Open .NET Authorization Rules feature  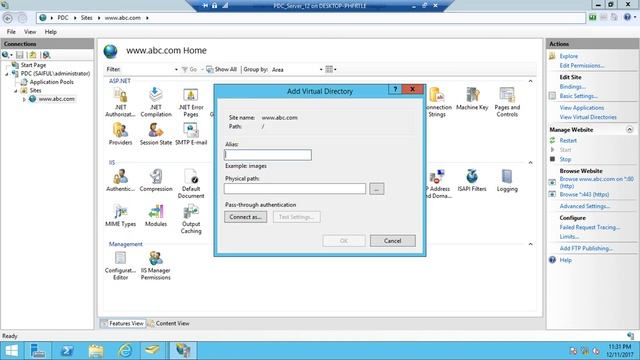coord(120,102)
